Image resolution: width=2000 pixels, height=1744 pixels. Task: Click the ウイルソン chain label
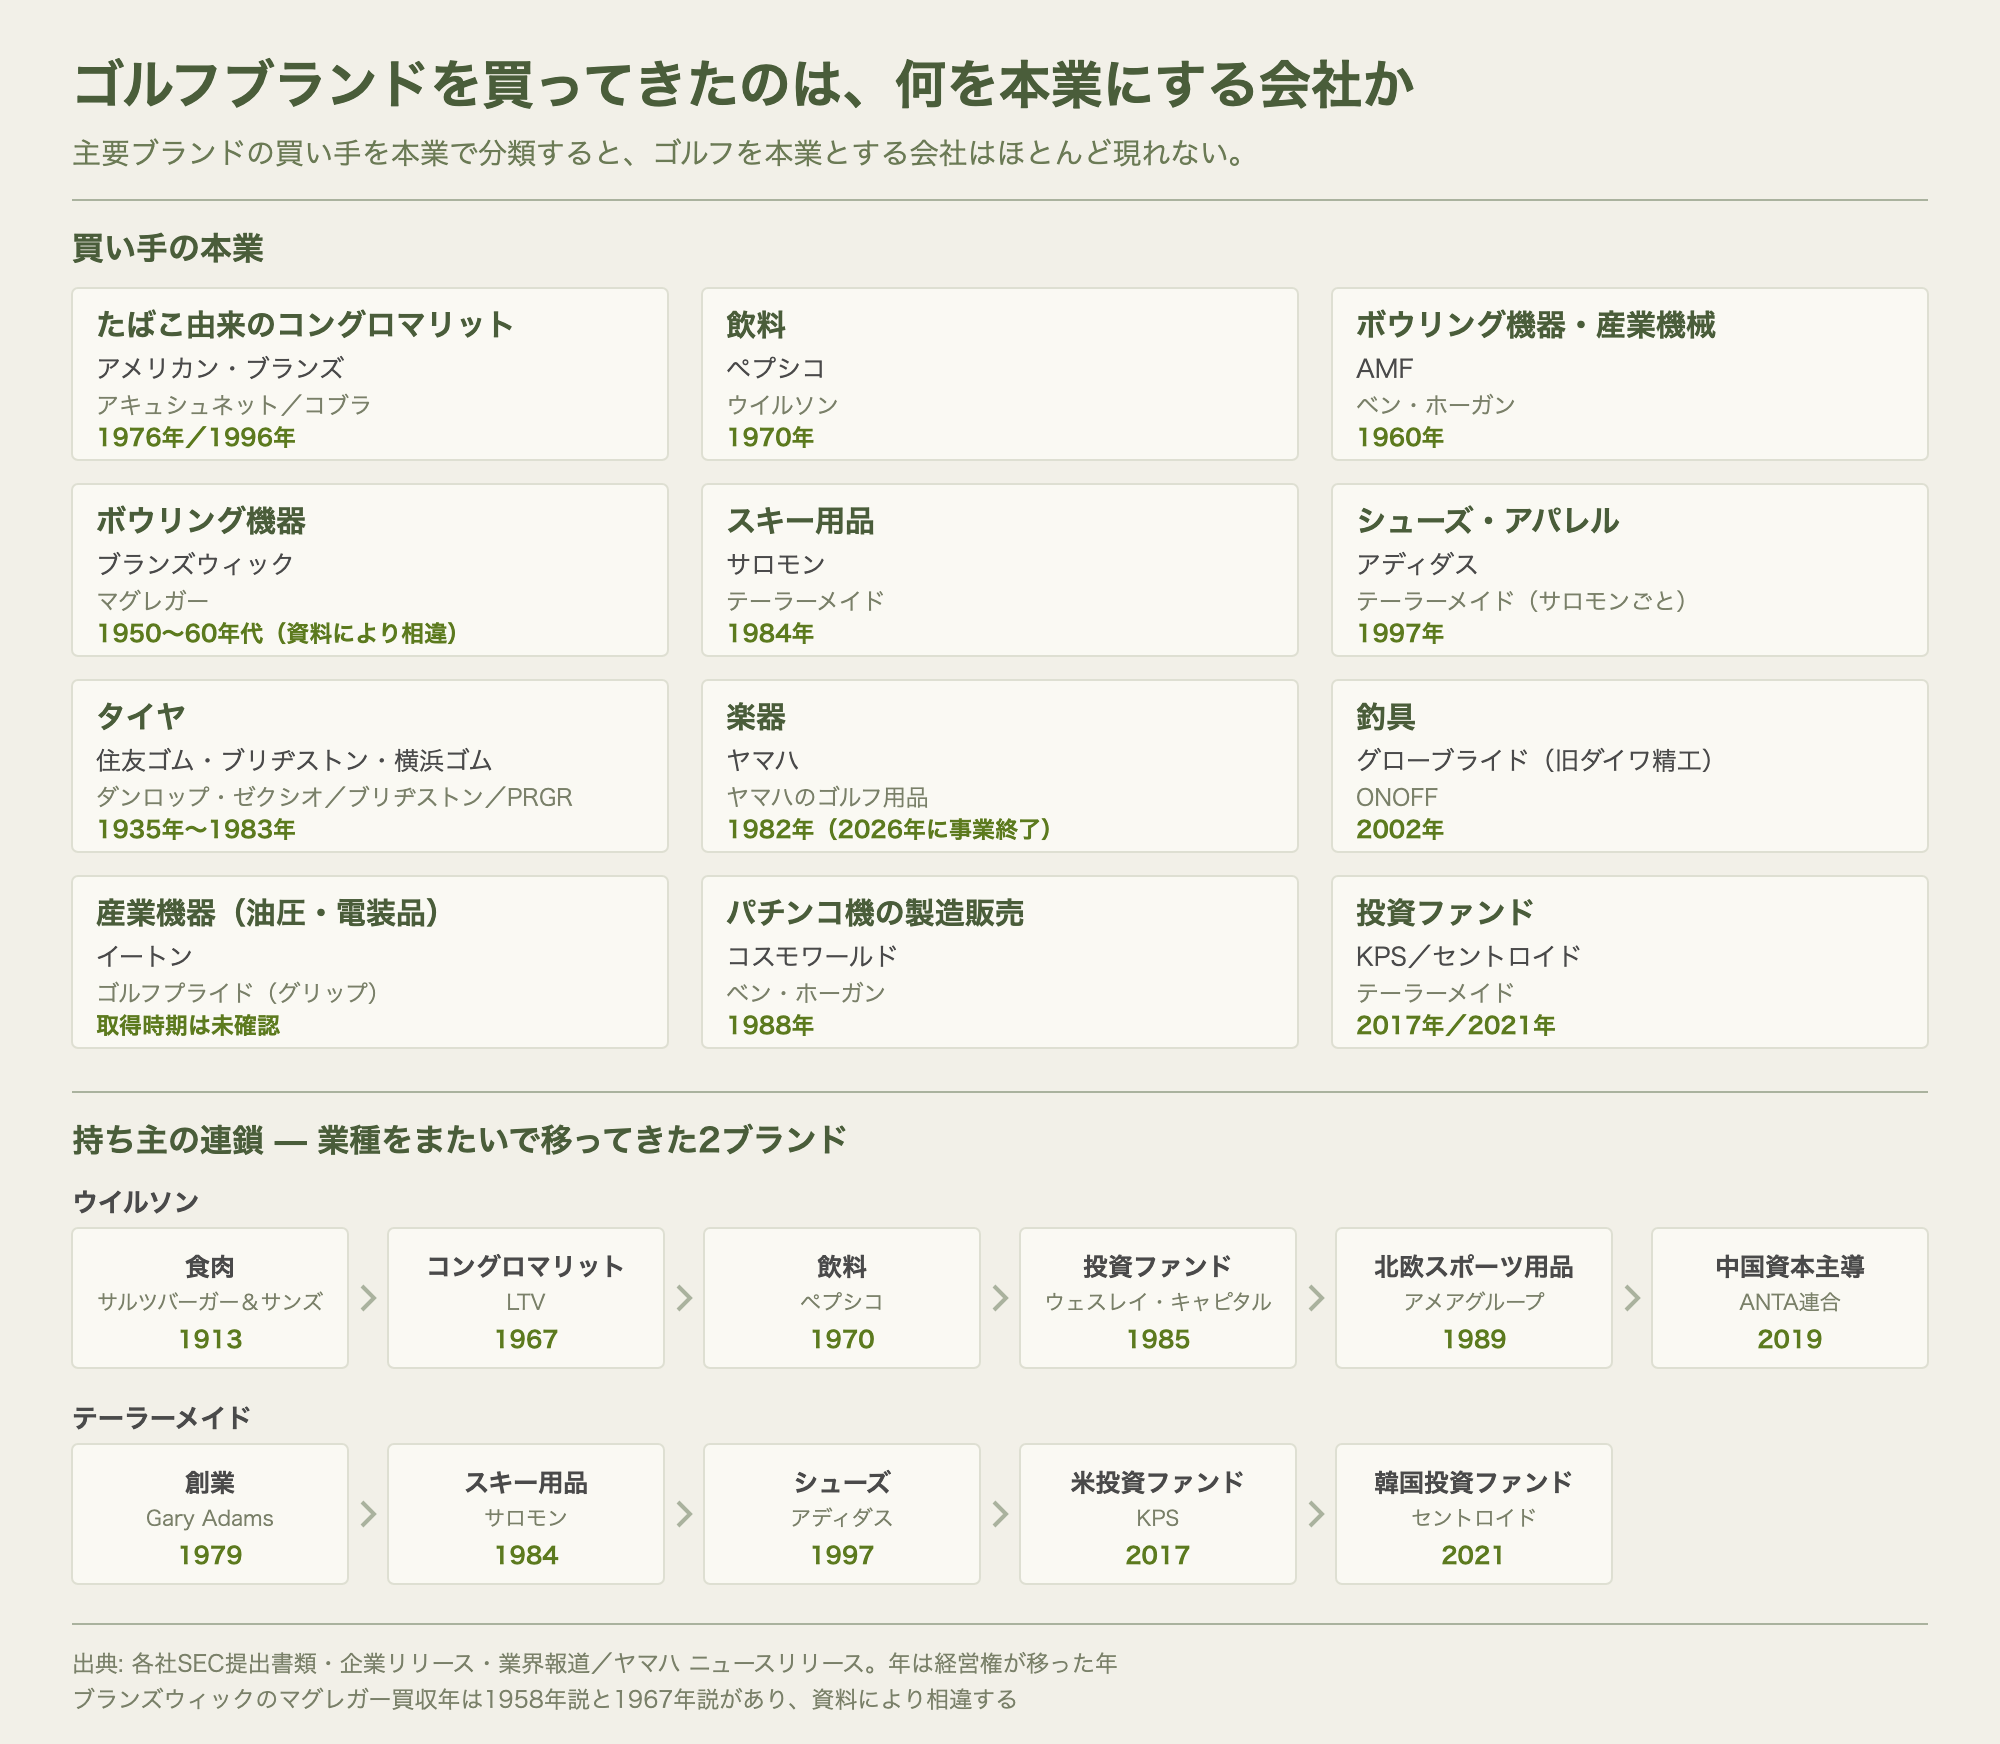pyautogui.click(x=136, y=1202)
